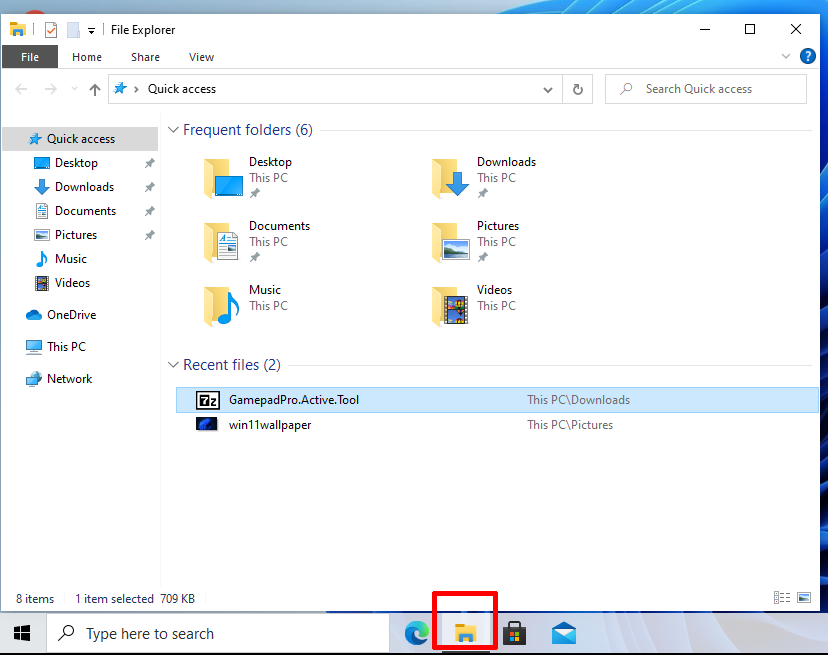Collapse the Frequent folders section
This screenshot has width=828, height=655.
(173, 130)
